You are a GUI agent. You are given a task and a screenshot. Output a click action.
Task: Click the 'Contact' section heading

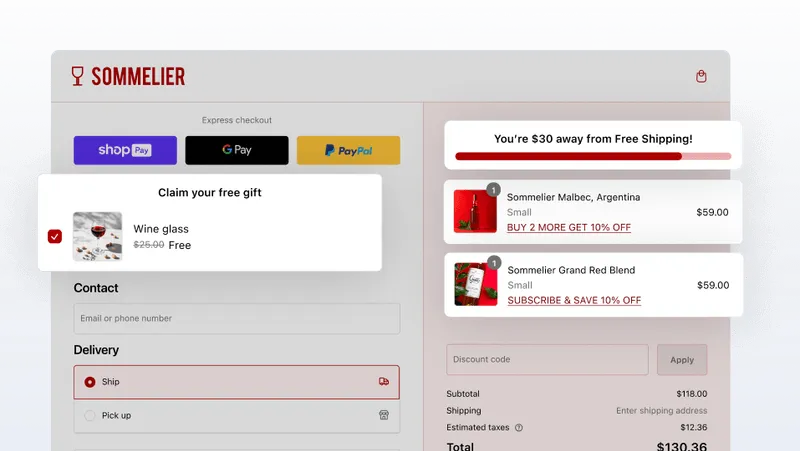click(96, 288)
